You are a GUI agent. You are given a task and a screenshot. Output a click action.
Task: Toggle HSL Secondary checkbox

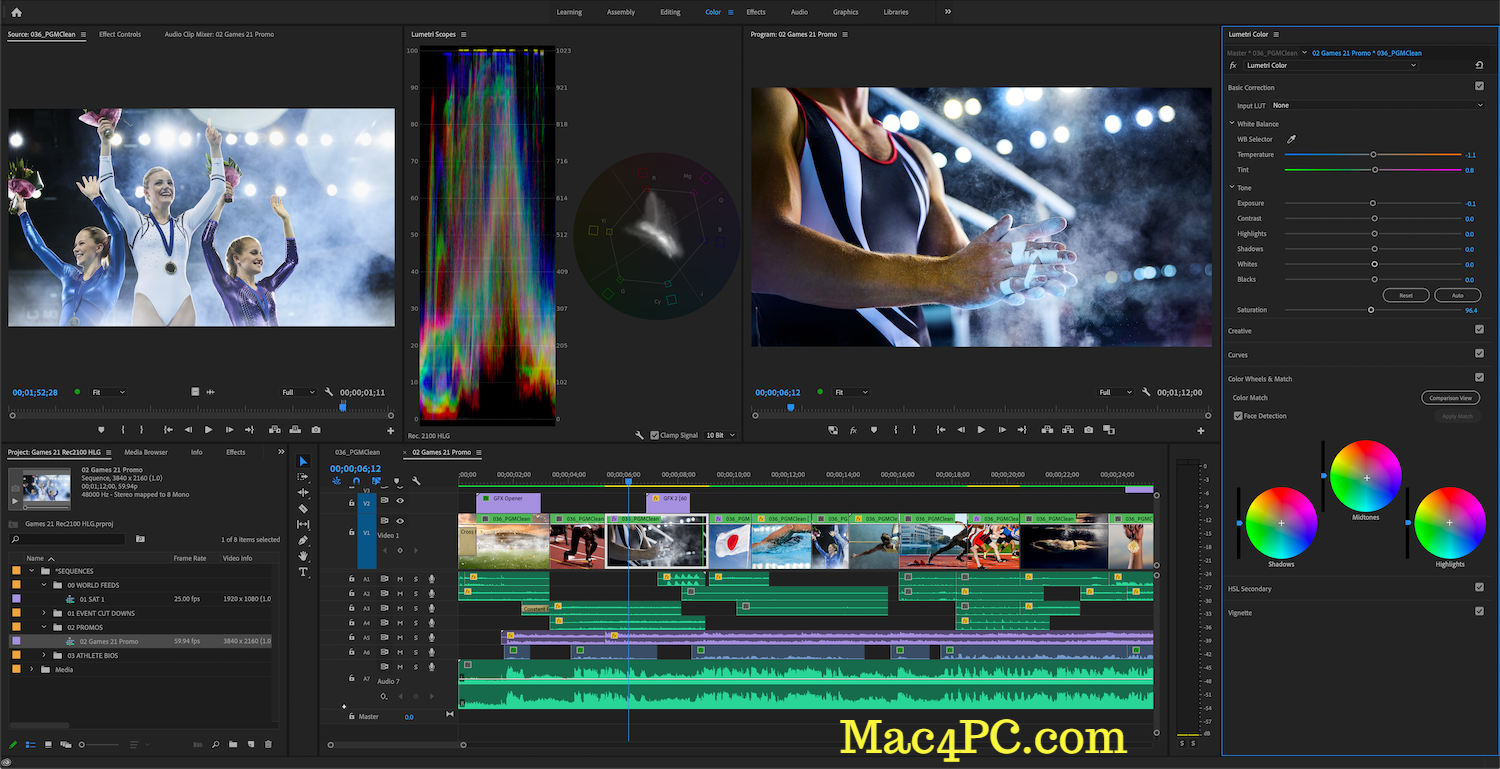[x=1479, y=588]
